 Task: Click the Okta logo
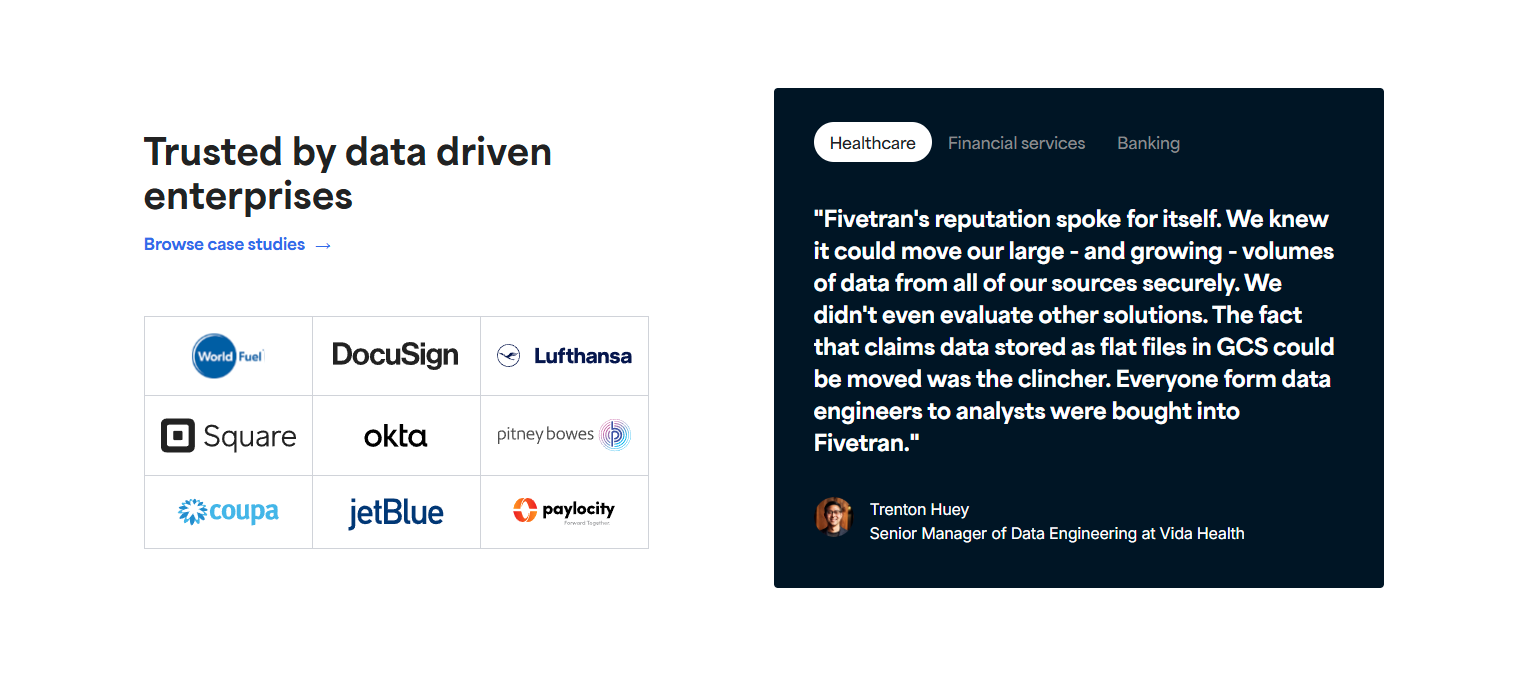396,435
